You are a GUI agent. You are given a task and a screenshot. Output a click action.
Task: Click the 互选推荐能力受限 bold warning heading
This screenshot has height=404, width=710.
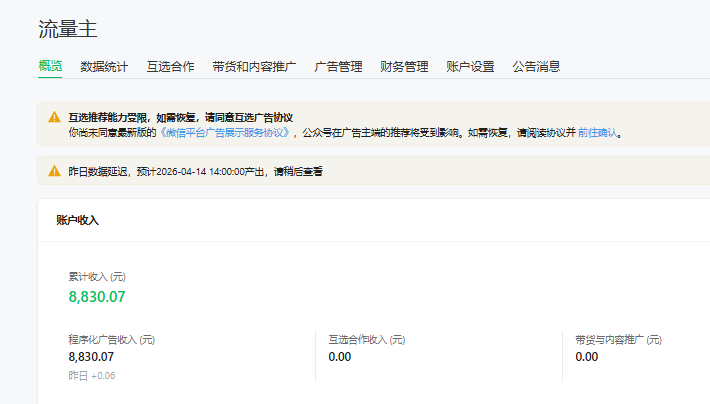181,118
